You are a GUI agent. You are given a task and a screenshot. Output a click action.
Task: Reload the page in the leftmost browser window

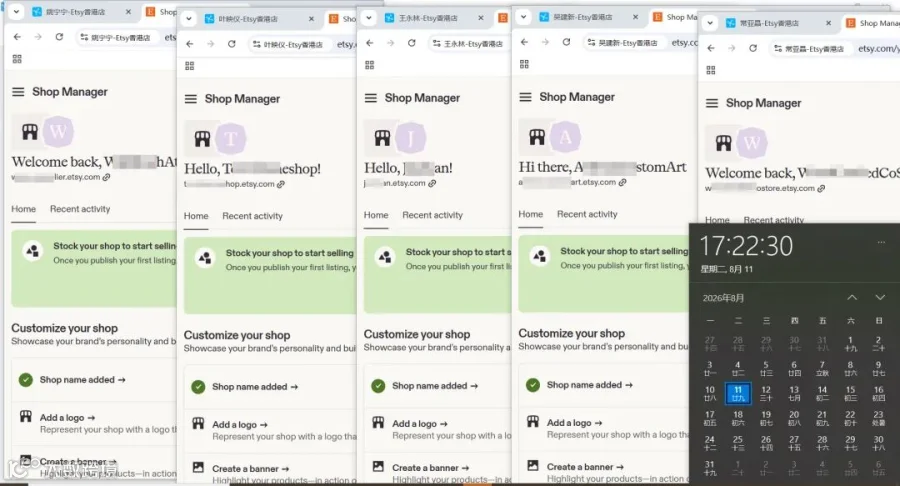pos(59,37)
